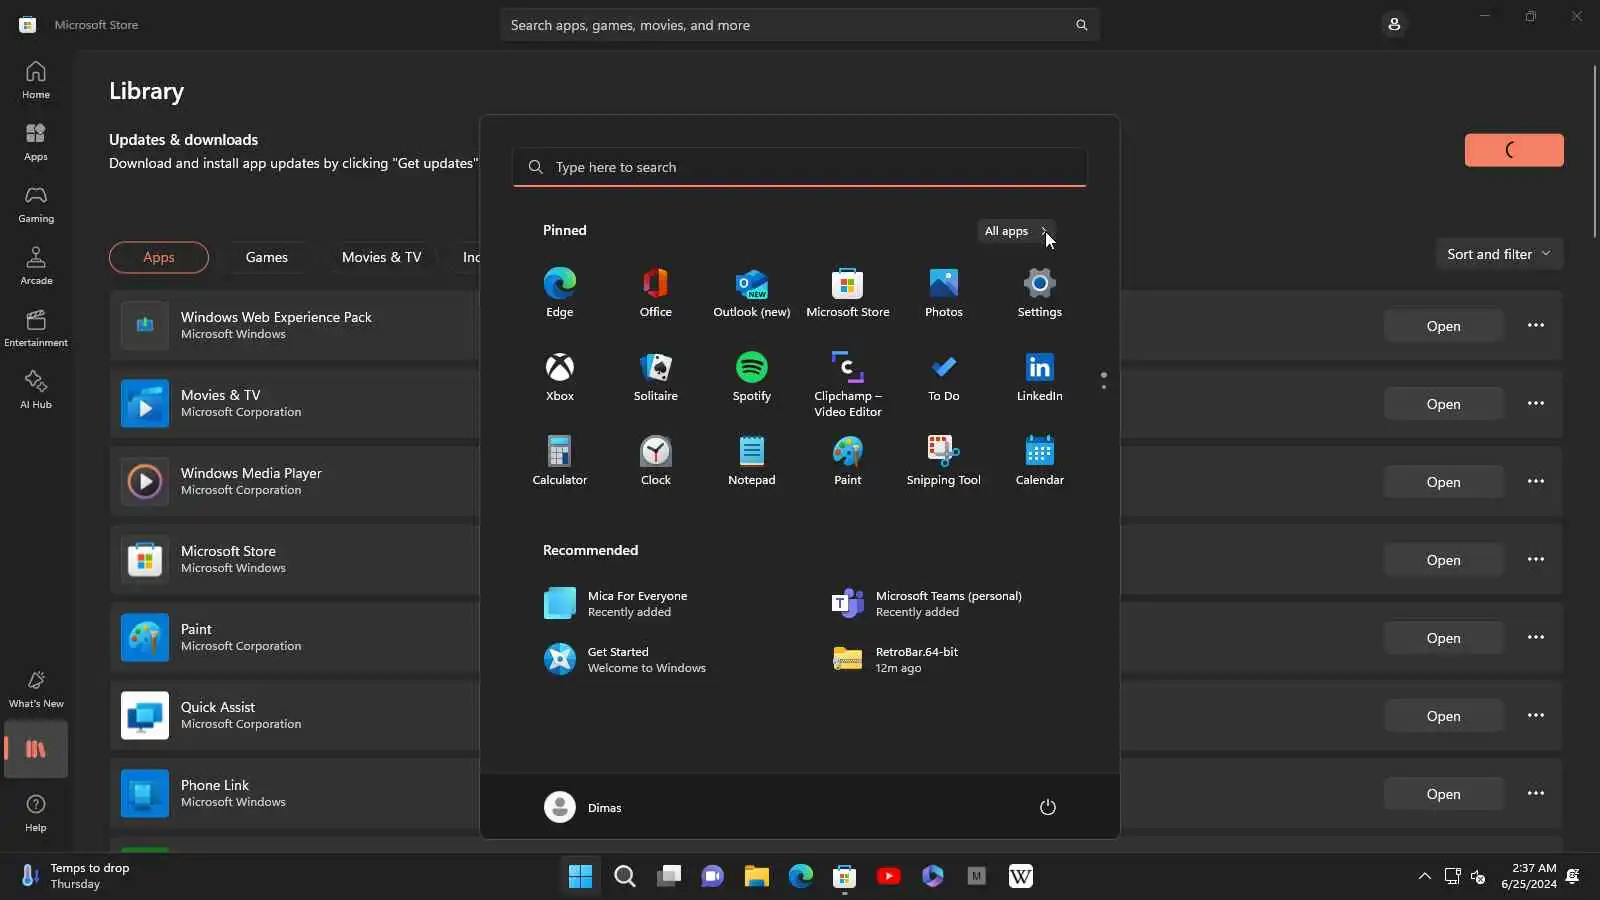1600x900 pixels.
Task: Expand All apps list in Start menu
Action: (x=1016, y=231)
